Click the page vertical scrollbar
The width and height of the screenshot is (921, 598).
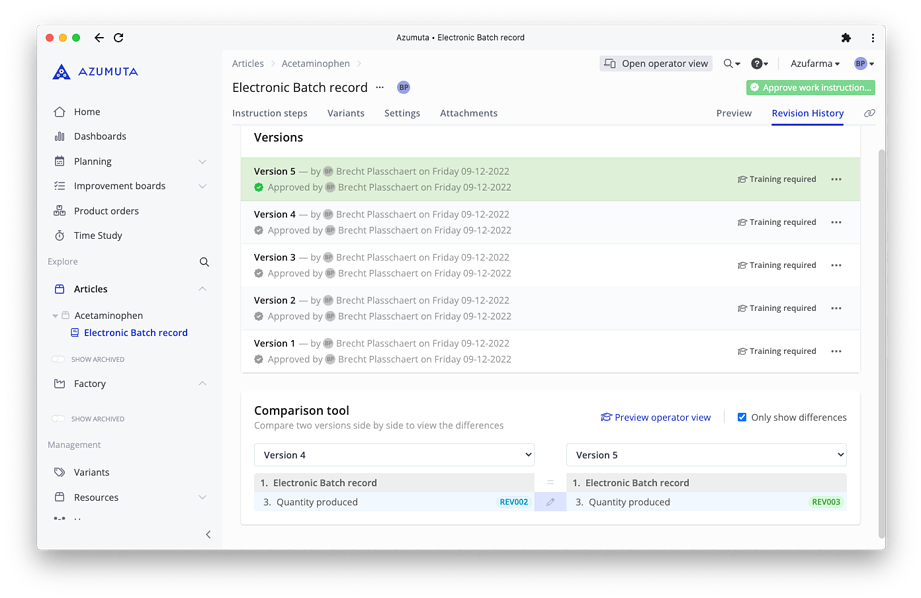point(880,340)
